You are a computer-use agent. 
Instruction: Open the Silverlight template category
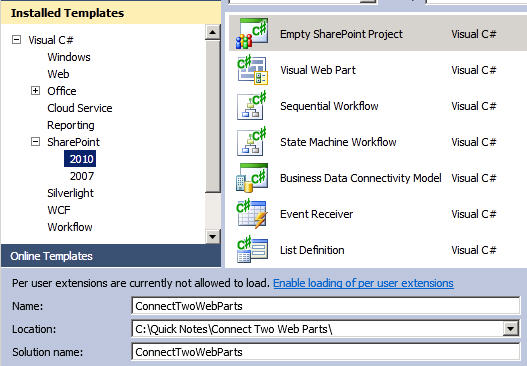point(70,193)
